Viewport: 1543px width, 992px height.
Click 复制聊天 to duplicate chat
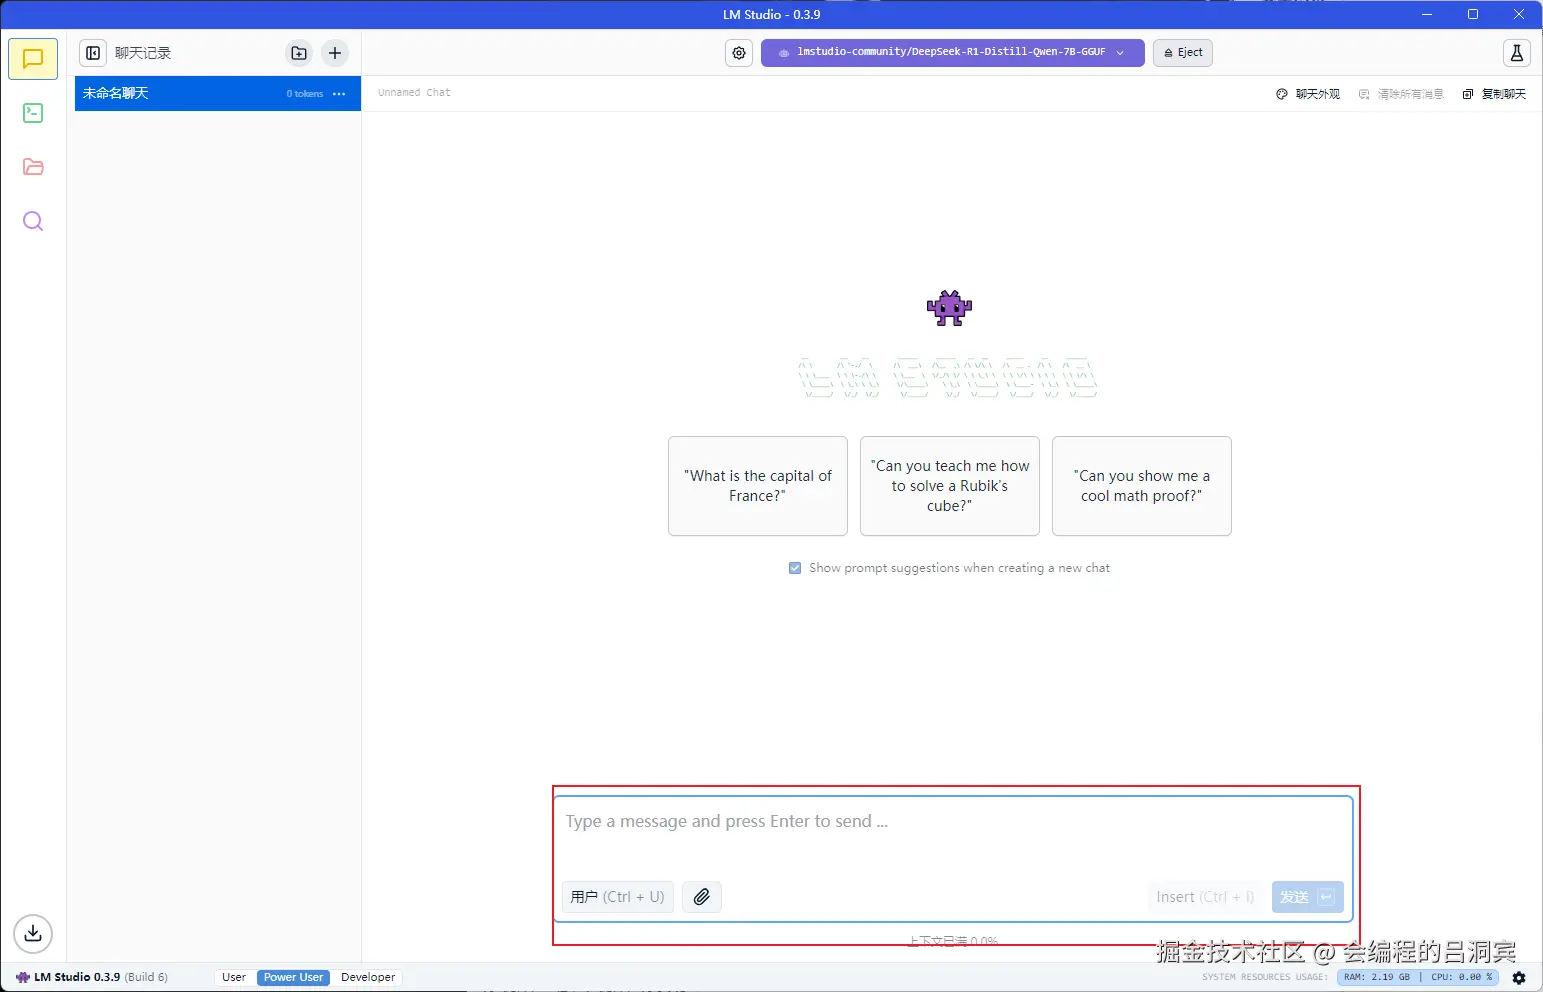click(1494, 94)
